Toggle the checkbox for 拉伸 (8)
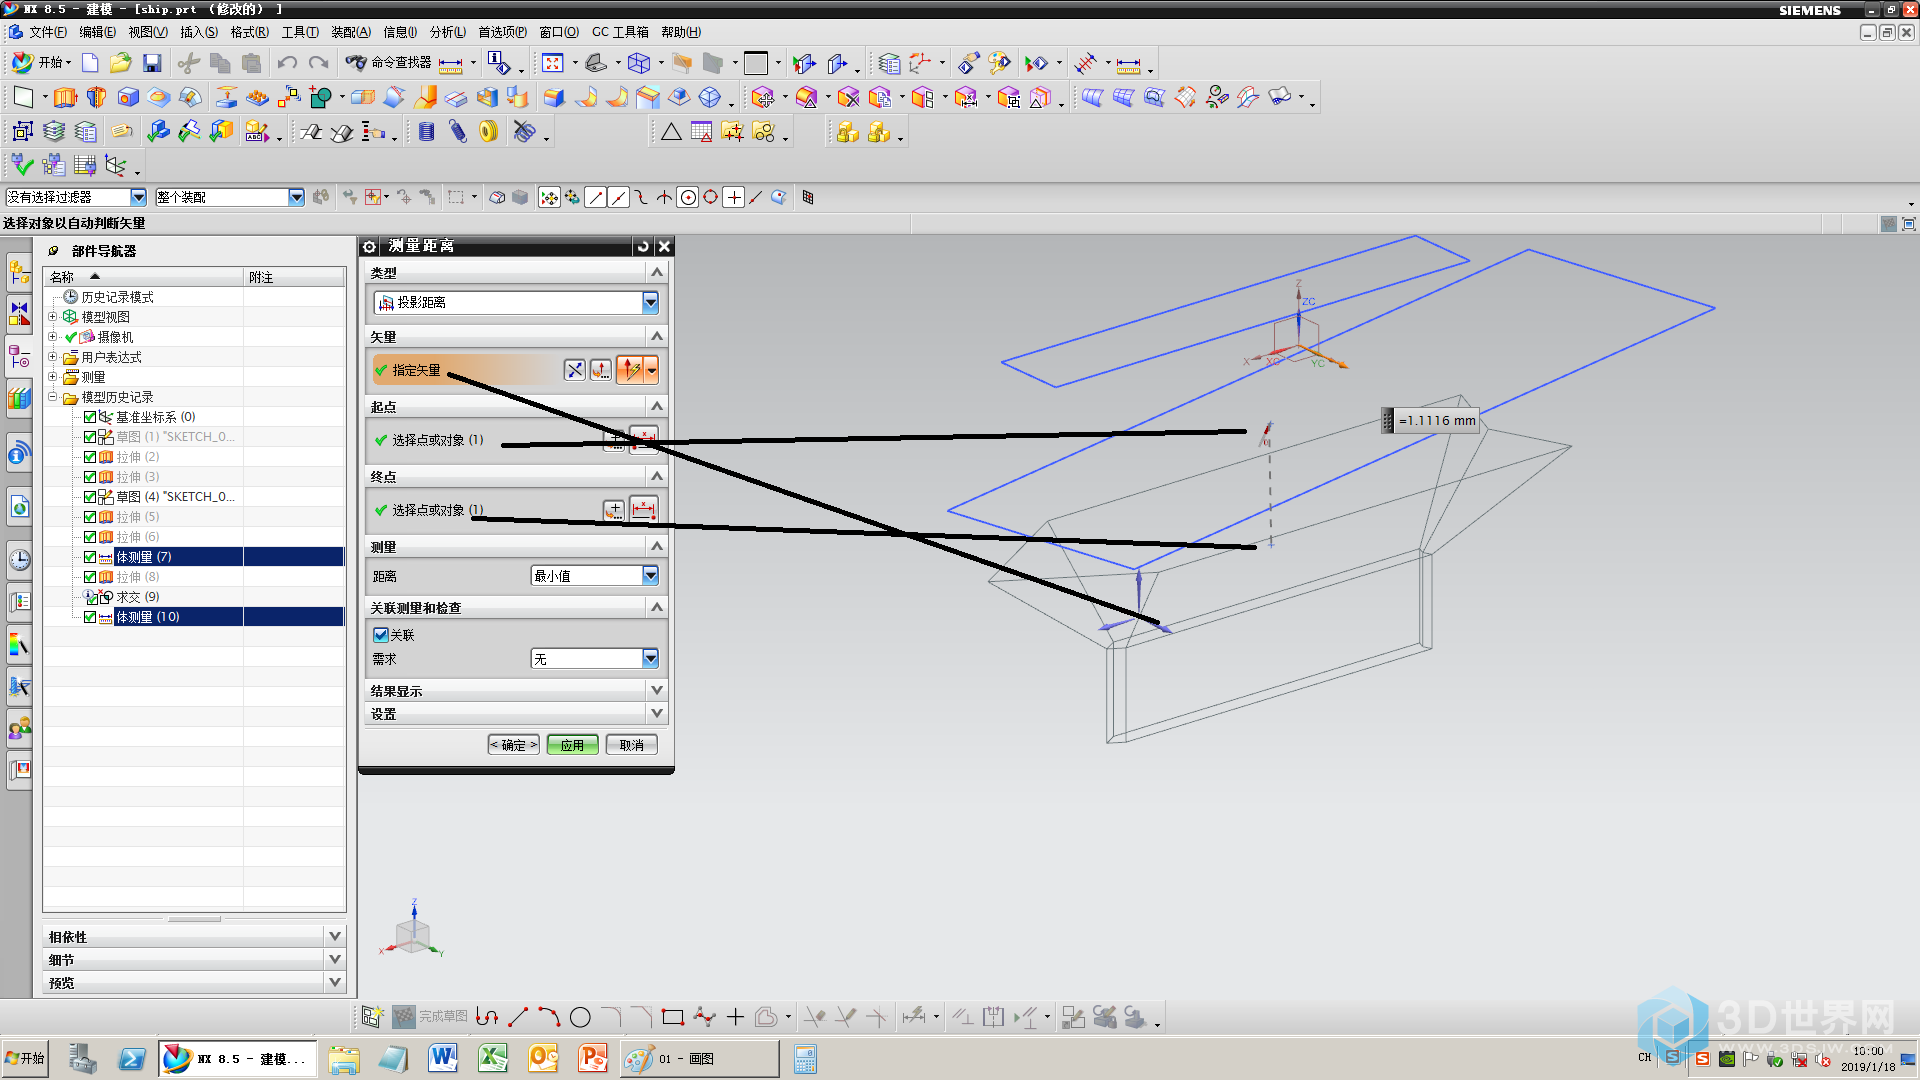The image size is (1920, 1080). click(x=90, y=577)
